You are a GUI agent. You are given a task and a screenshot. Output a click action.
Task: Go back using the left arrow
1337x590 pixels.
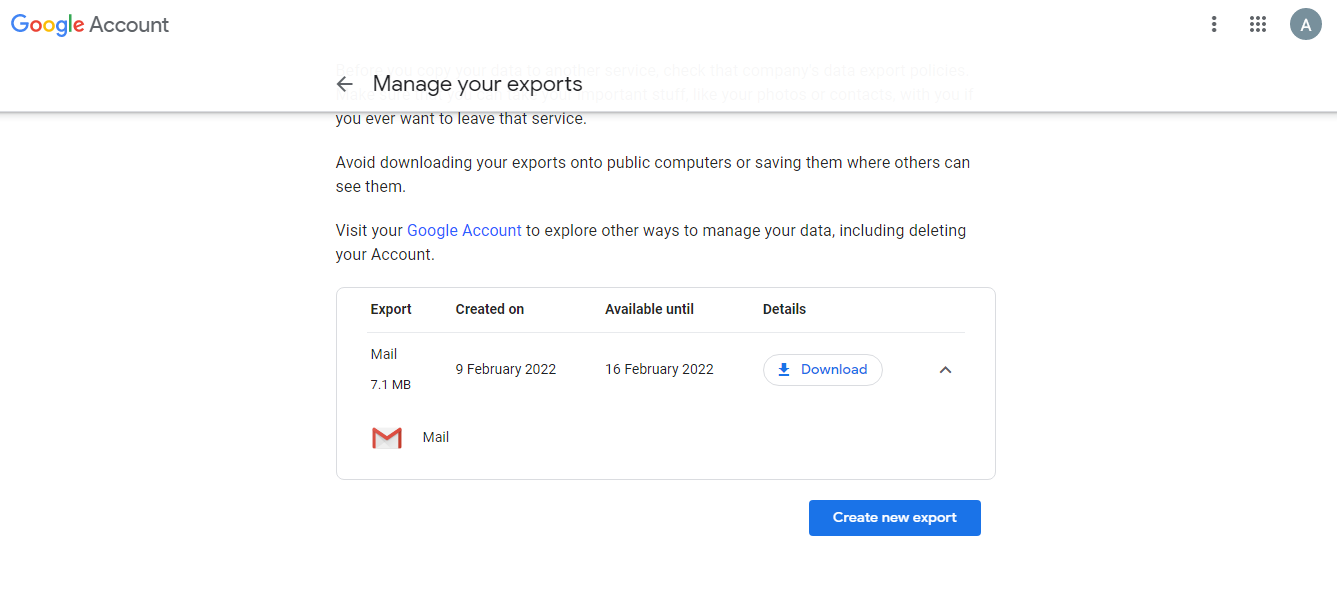tap(345, 84)
